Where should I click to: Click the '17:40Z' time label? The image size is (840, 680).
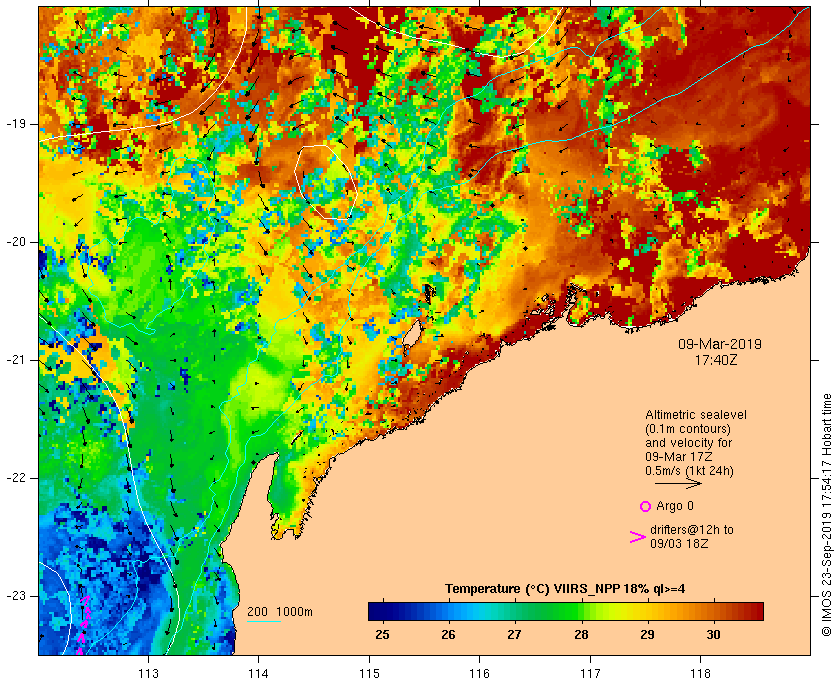point(716,360)
